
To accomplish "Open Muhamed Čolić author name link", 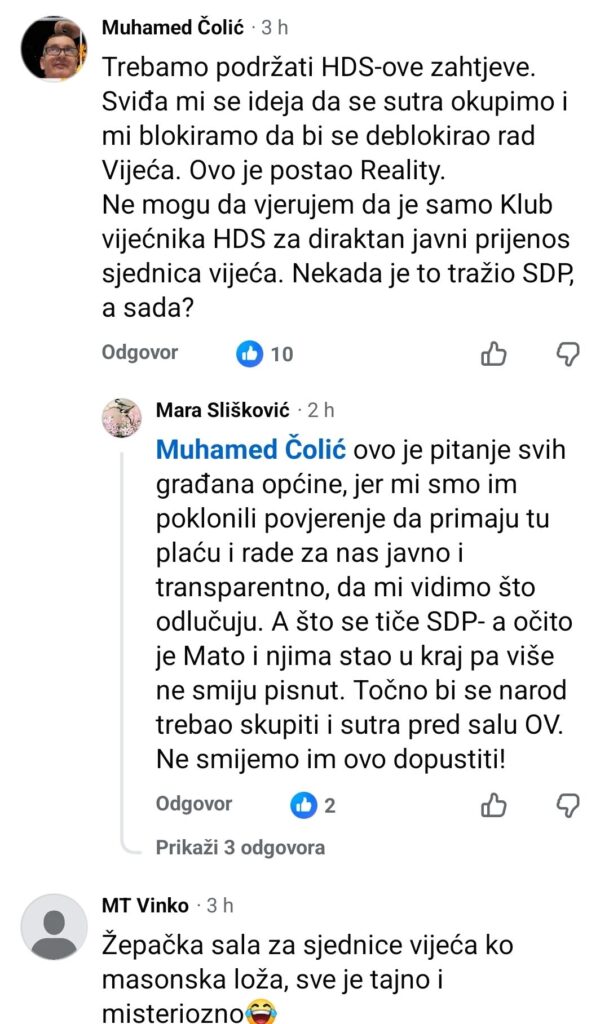I will click(170, 28).
